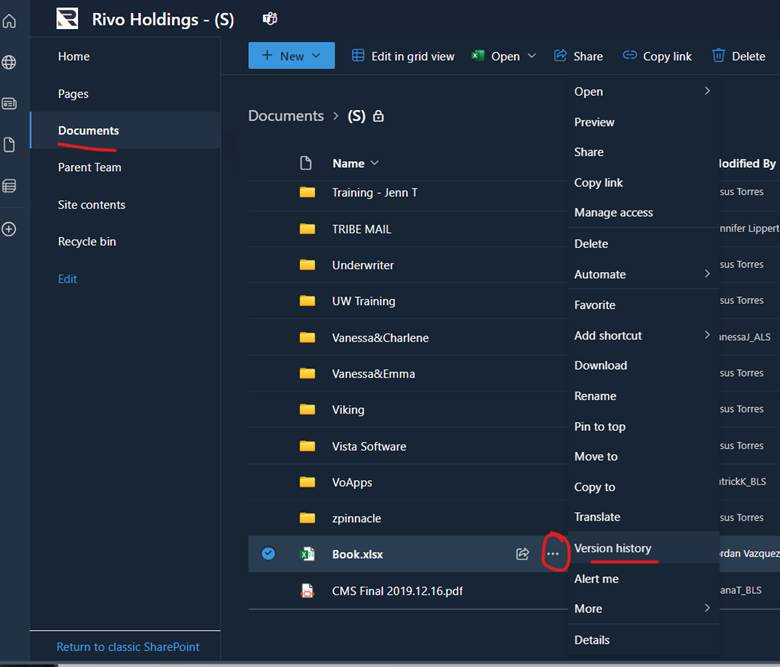Click the Home icon in left rail
Image resolution: width=780 pixels, height=667 pixels.
click(9, 21)
